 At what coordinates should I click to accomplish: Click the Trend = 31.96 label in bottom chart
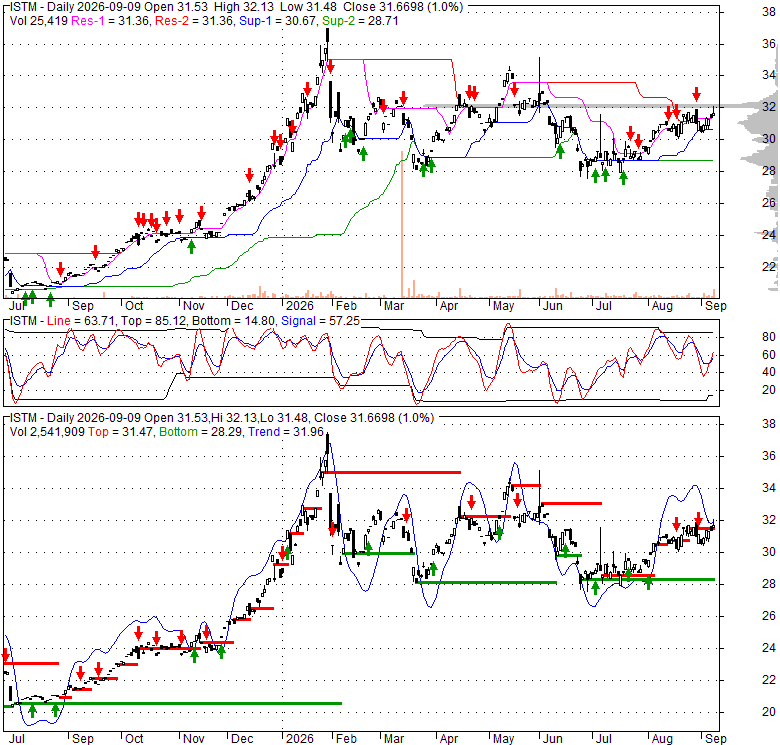click(x=286, y=432)
